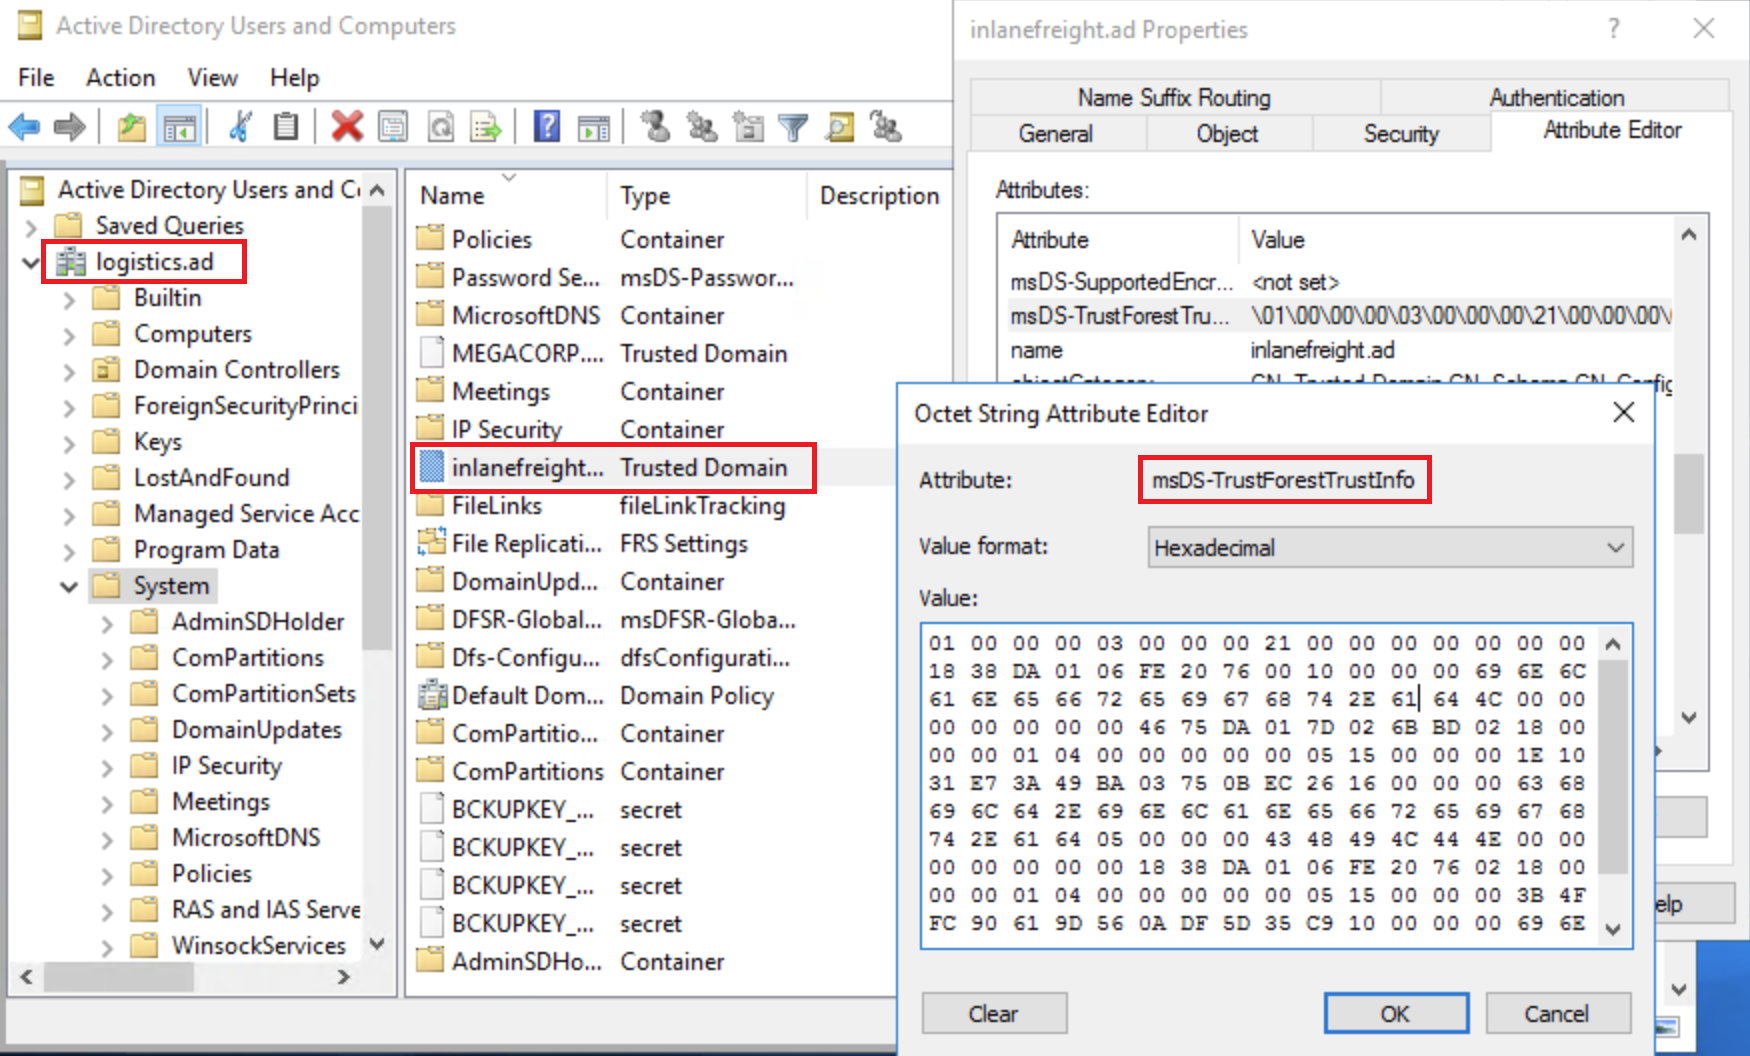The width and height of the screenshot is (1750, 1056).
Task: Click the Clear button
Action: click(993, 1014)
